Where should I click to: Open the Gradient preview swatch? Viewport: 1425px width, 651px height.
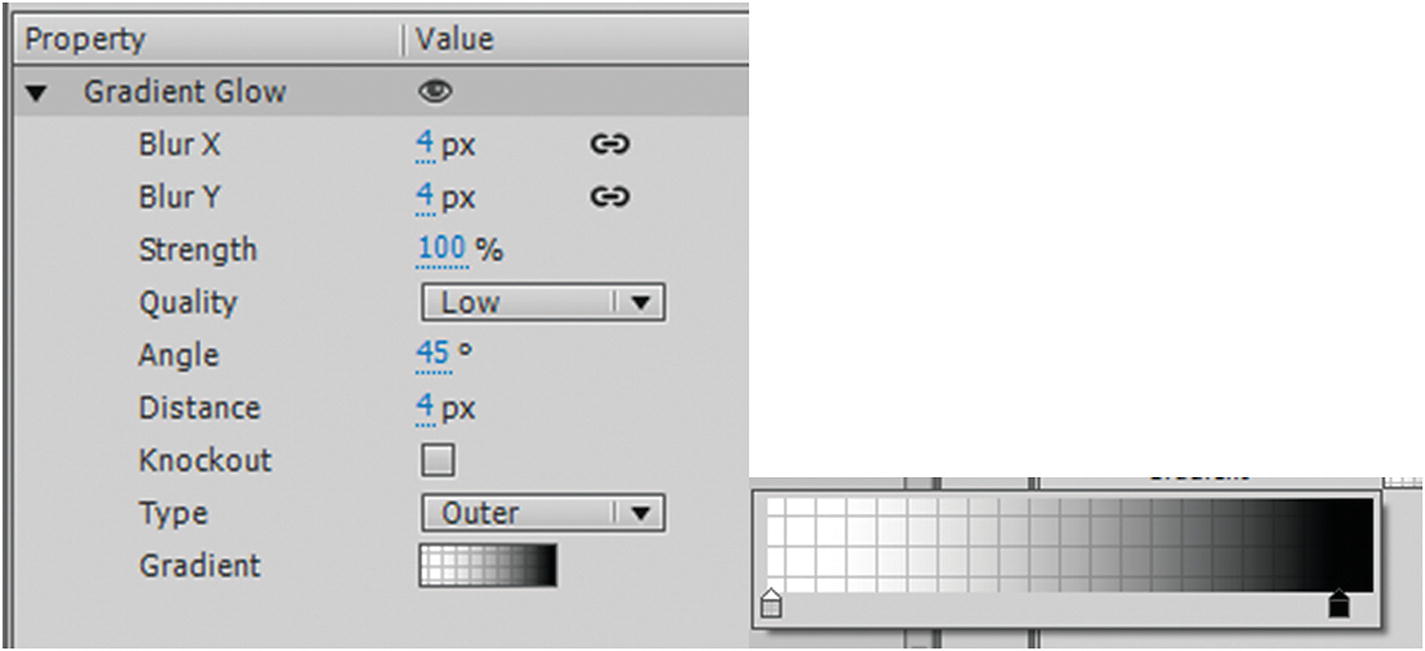point(487,566)
